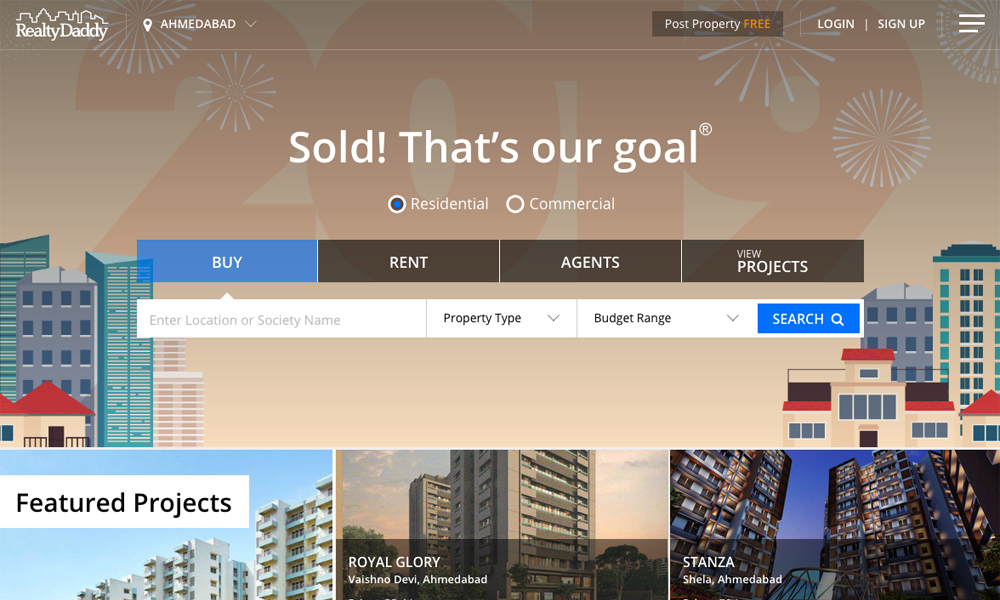
Task: Select the Commercial radio button
Action: [x=515, y=204]
